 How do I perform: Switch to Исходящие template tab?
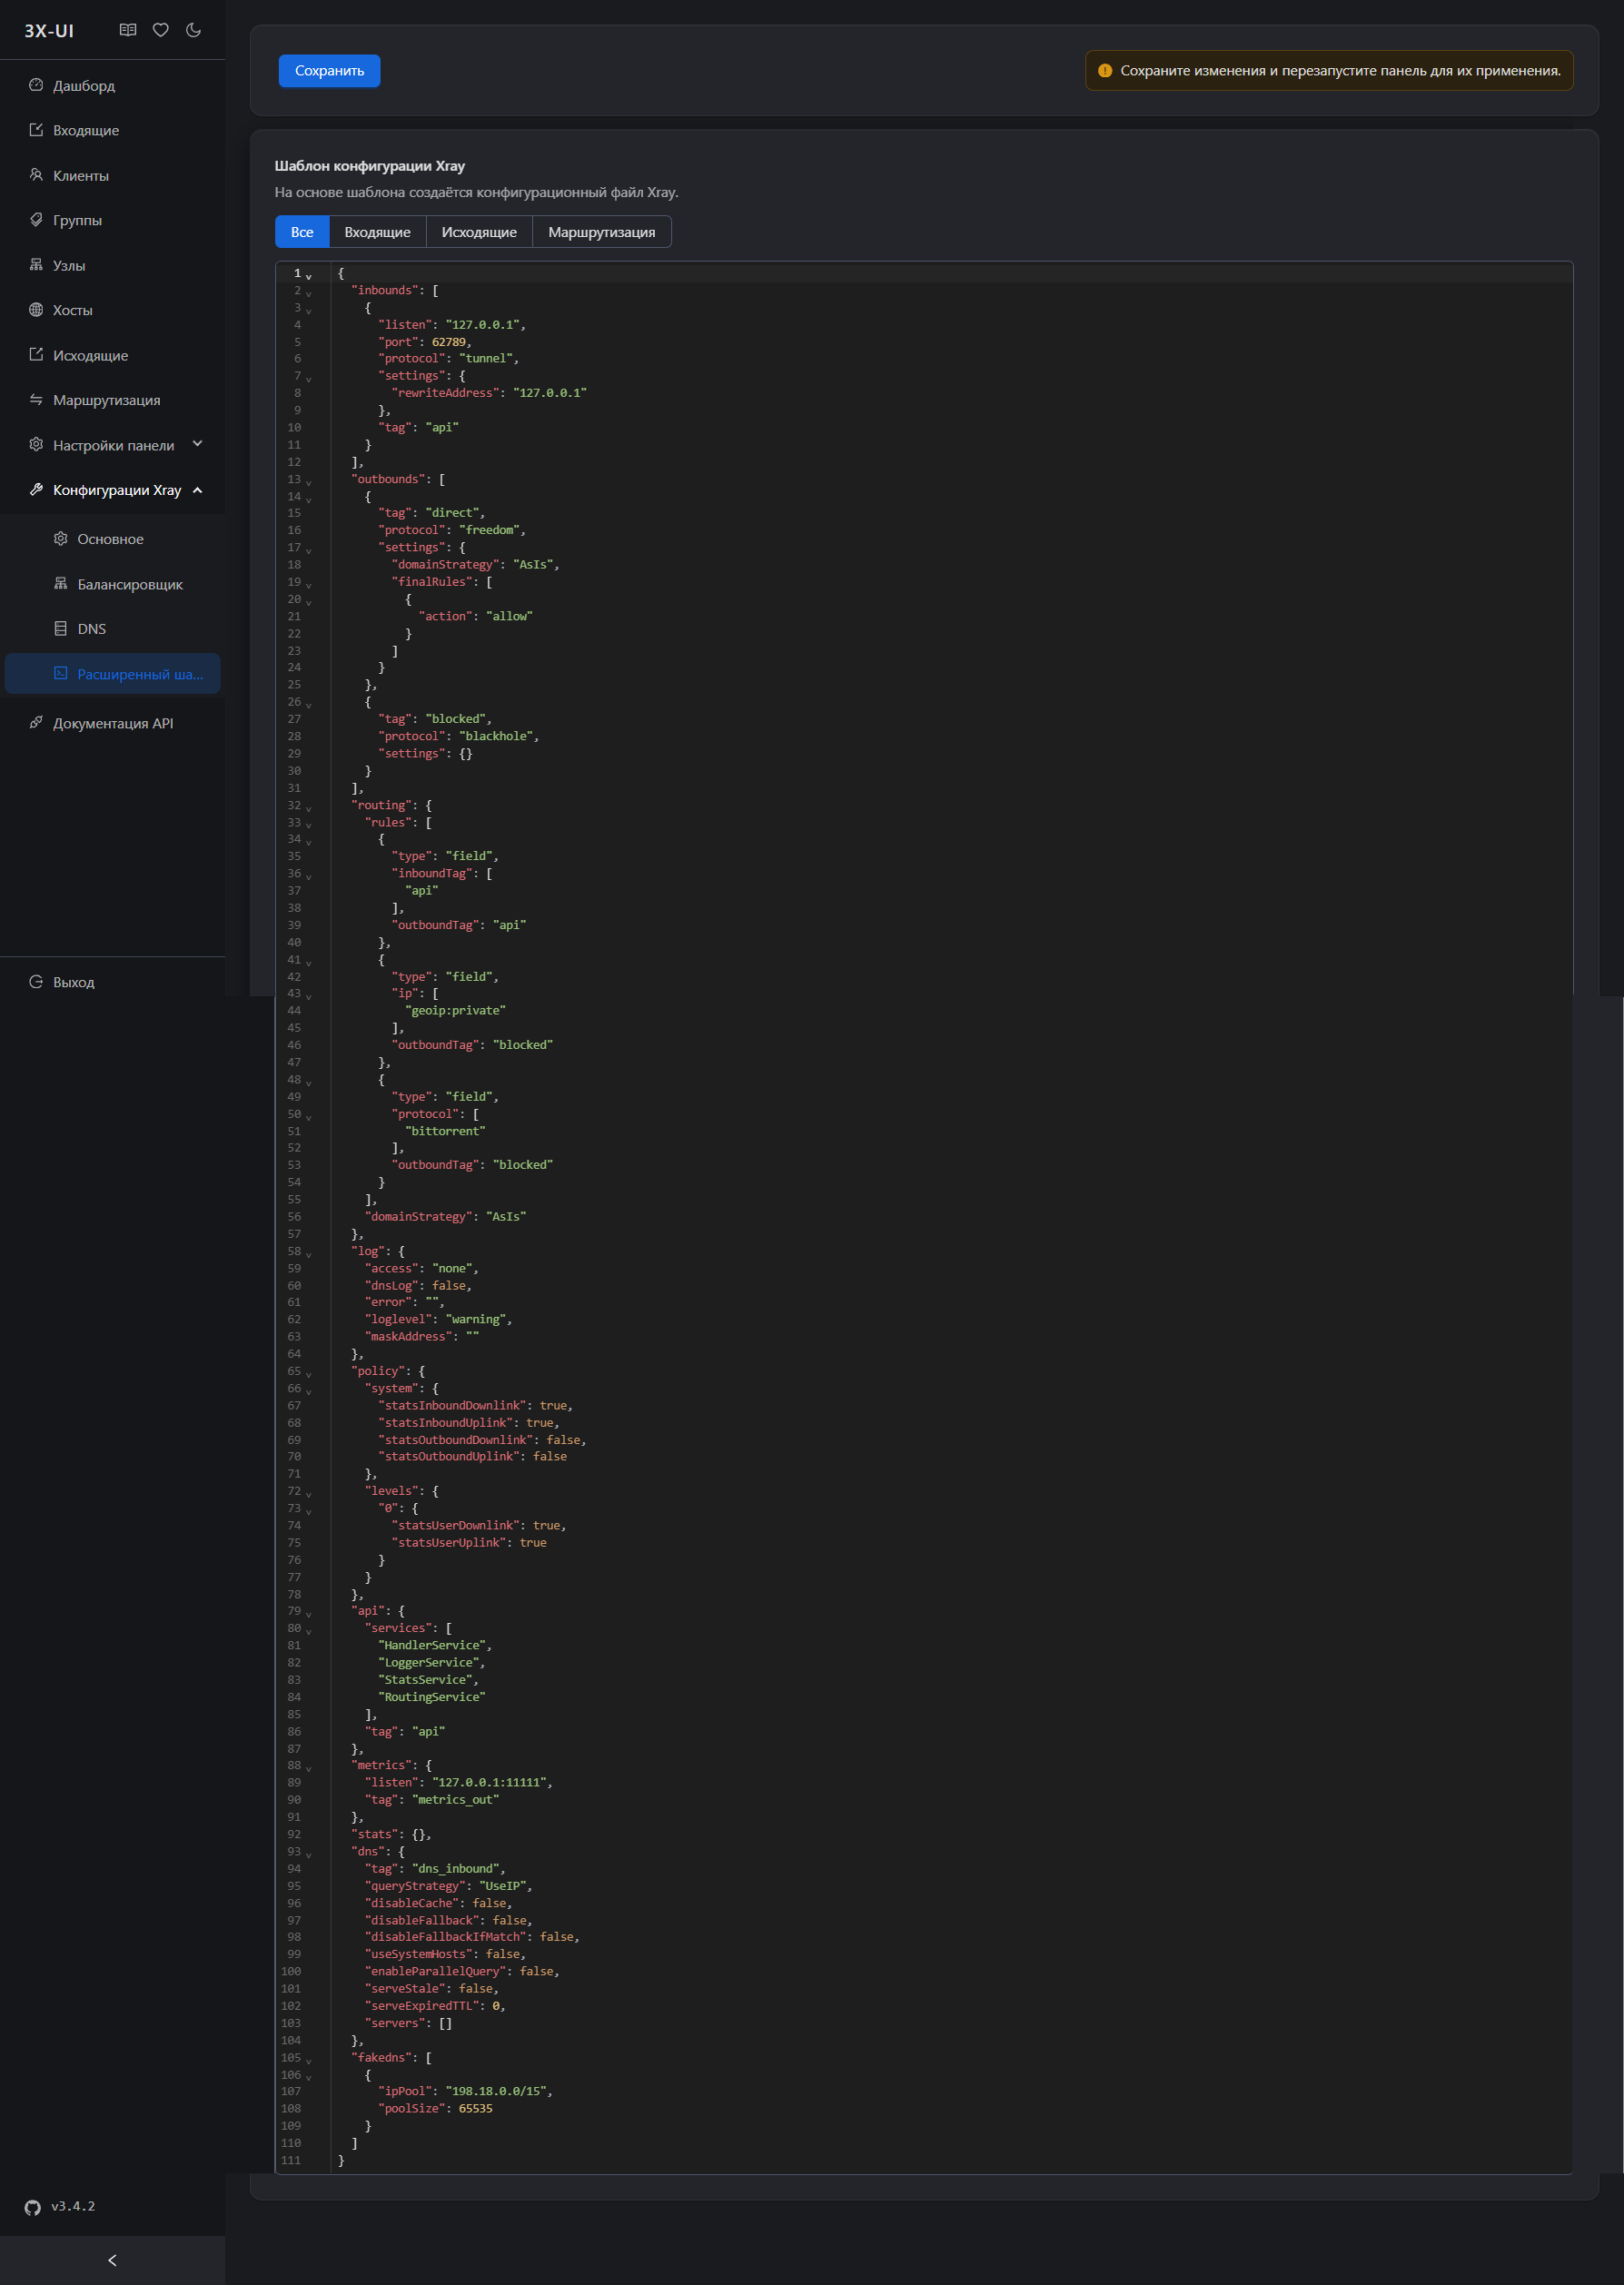480,232
